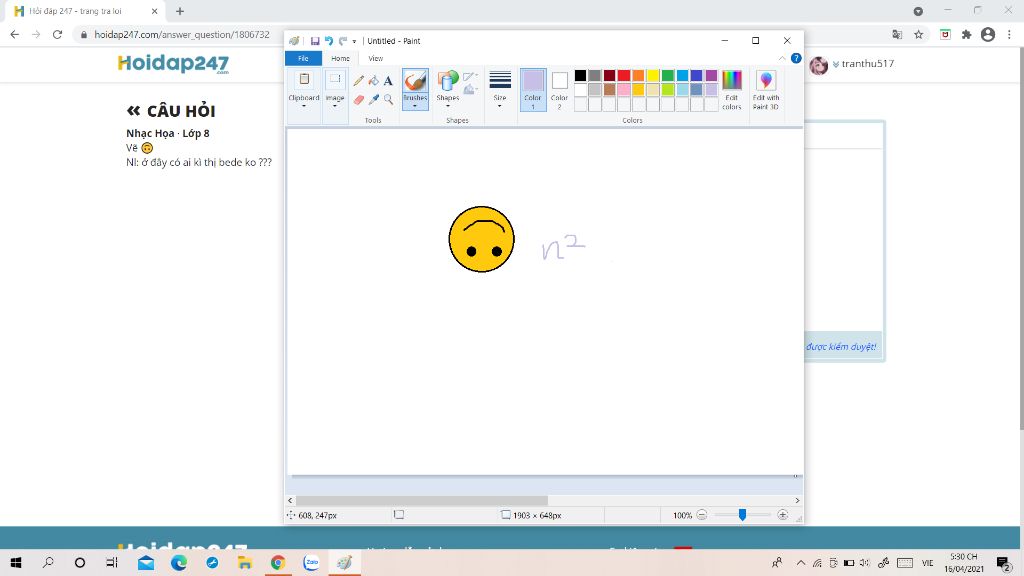Click the zoom in plus button in Paint

click(782, 515)
